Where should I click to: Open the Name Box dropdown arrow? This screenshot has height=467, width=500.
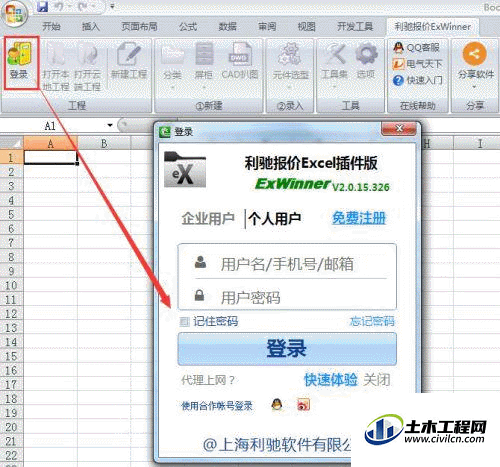110,125
